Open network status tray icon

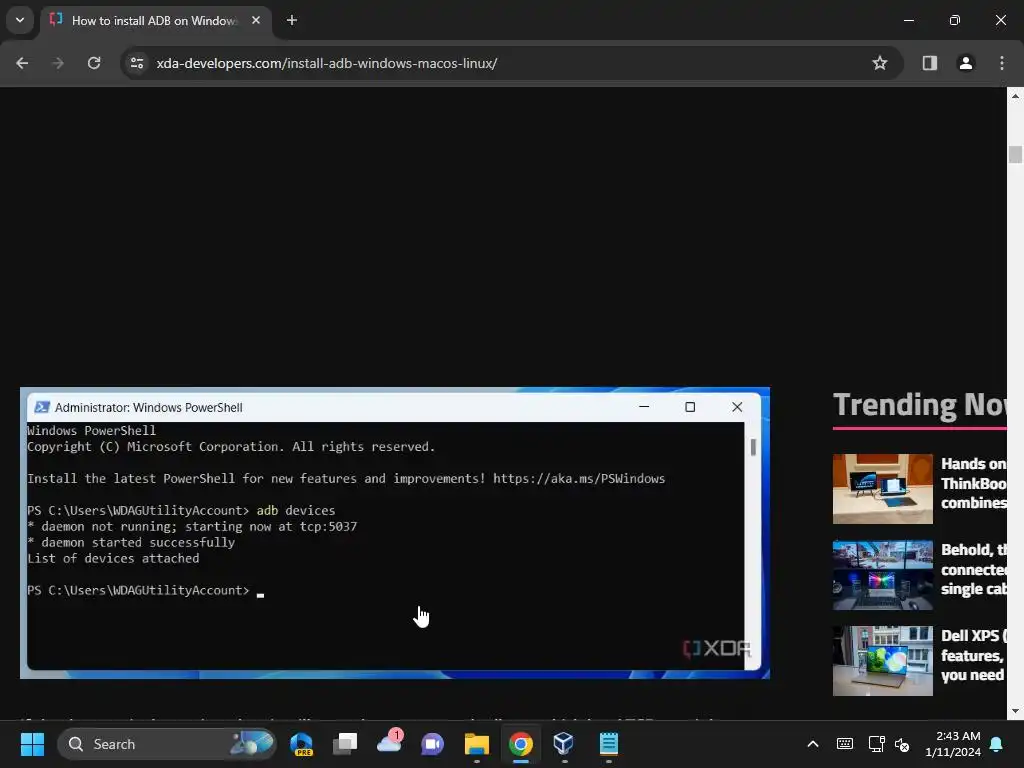pos(876,744)
